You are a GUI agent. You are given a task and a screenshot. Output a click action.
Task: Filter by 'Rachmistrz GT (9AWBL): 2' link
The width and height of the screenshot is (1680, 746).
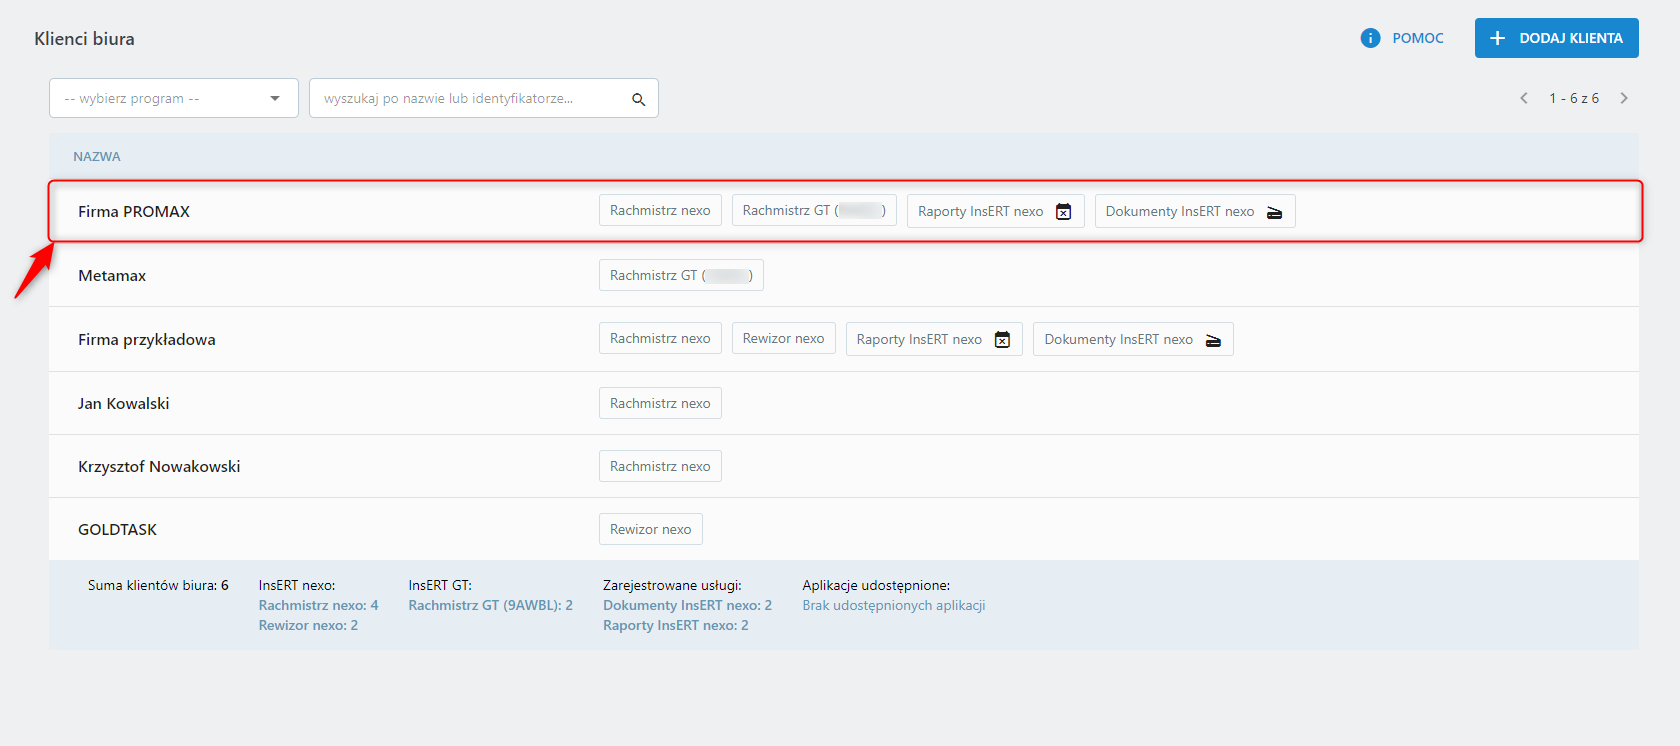[x=491, y=605]
